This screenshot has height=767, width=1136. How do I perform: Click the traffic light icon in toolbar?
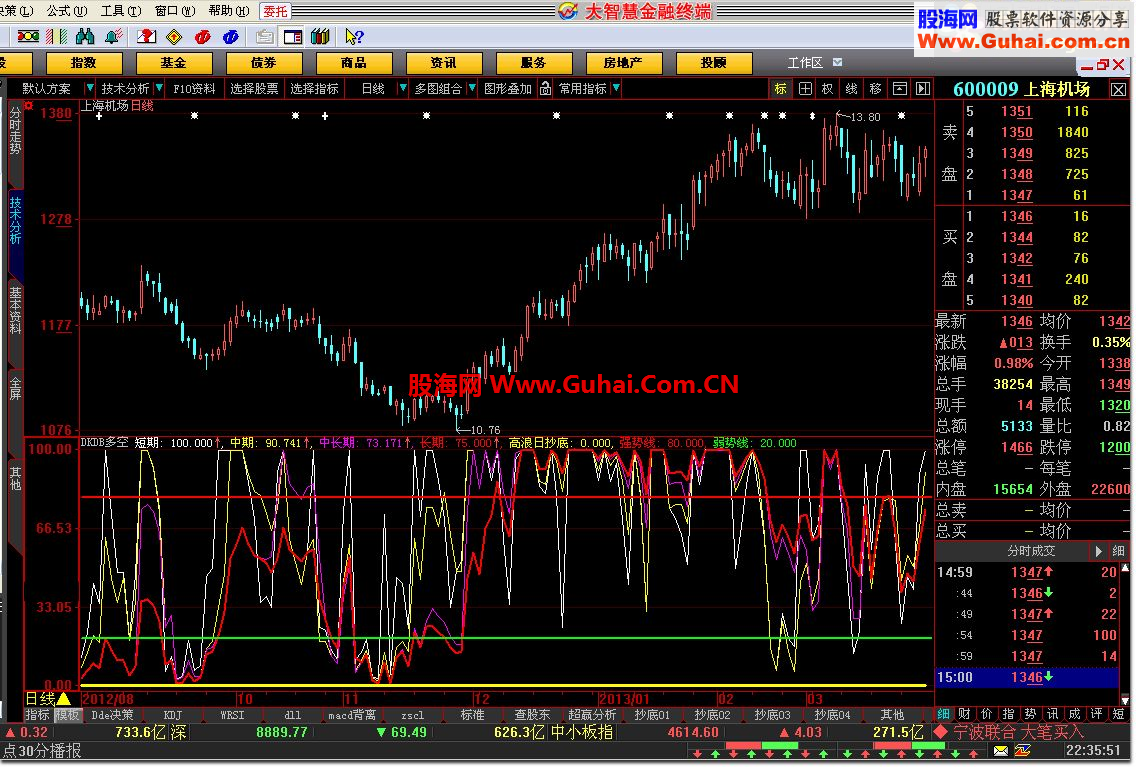[28, 36]
